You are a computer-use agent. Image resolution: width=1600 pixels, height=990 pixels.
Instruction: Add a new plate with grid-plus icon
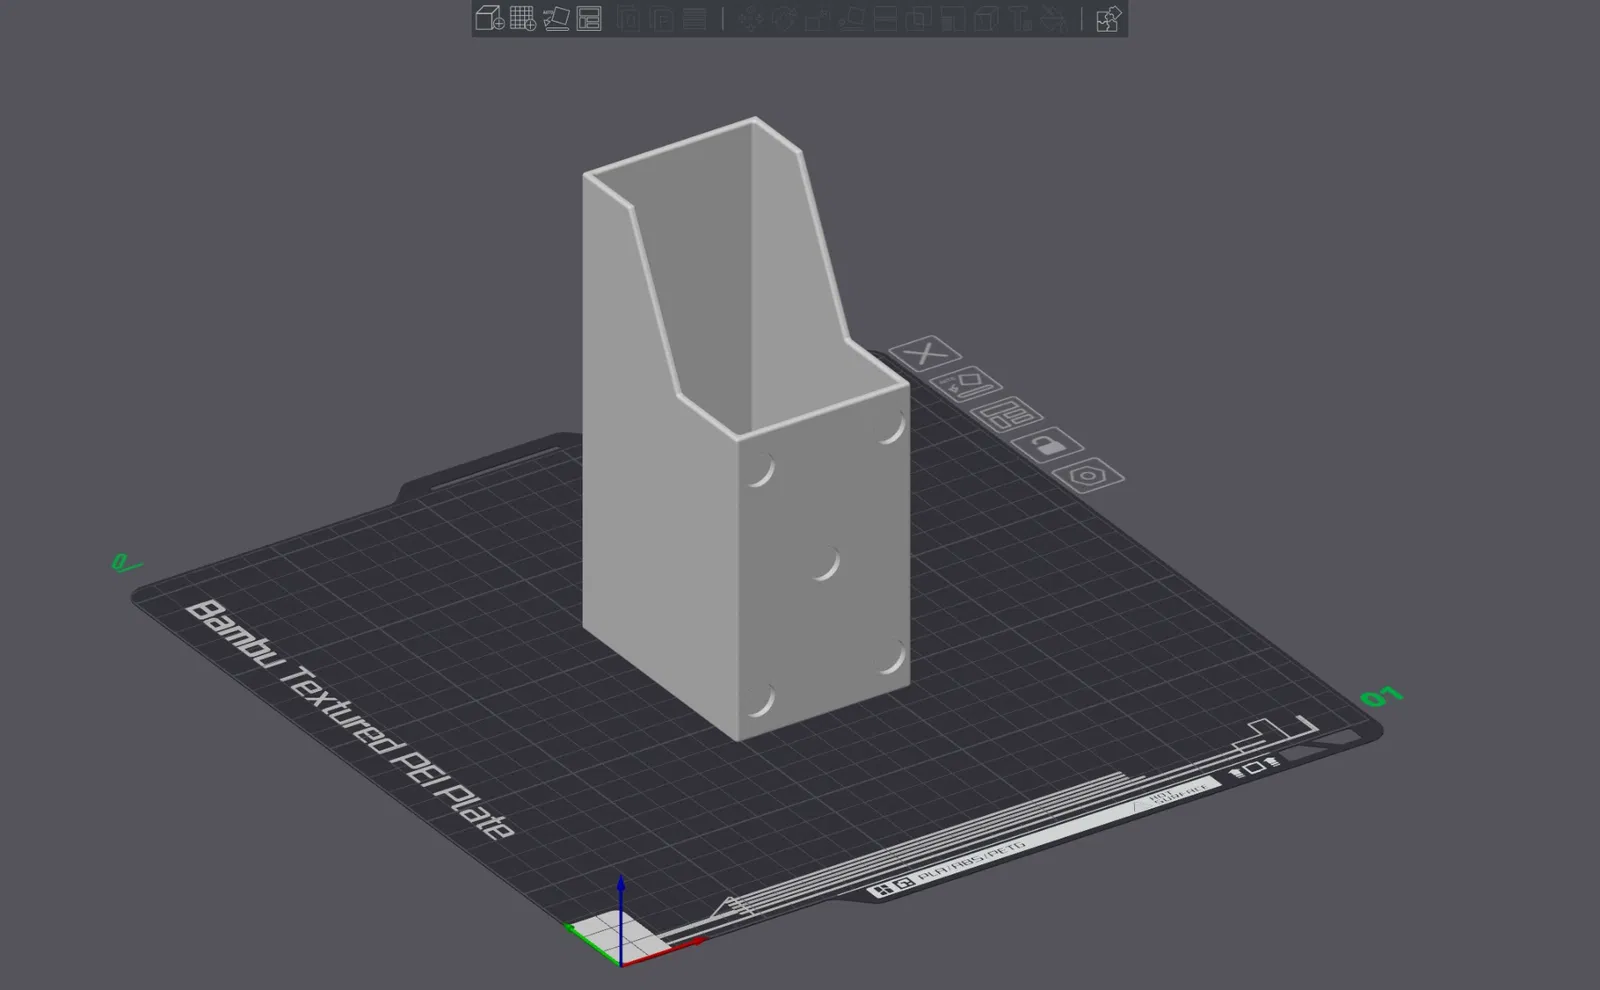coord(522,19)
